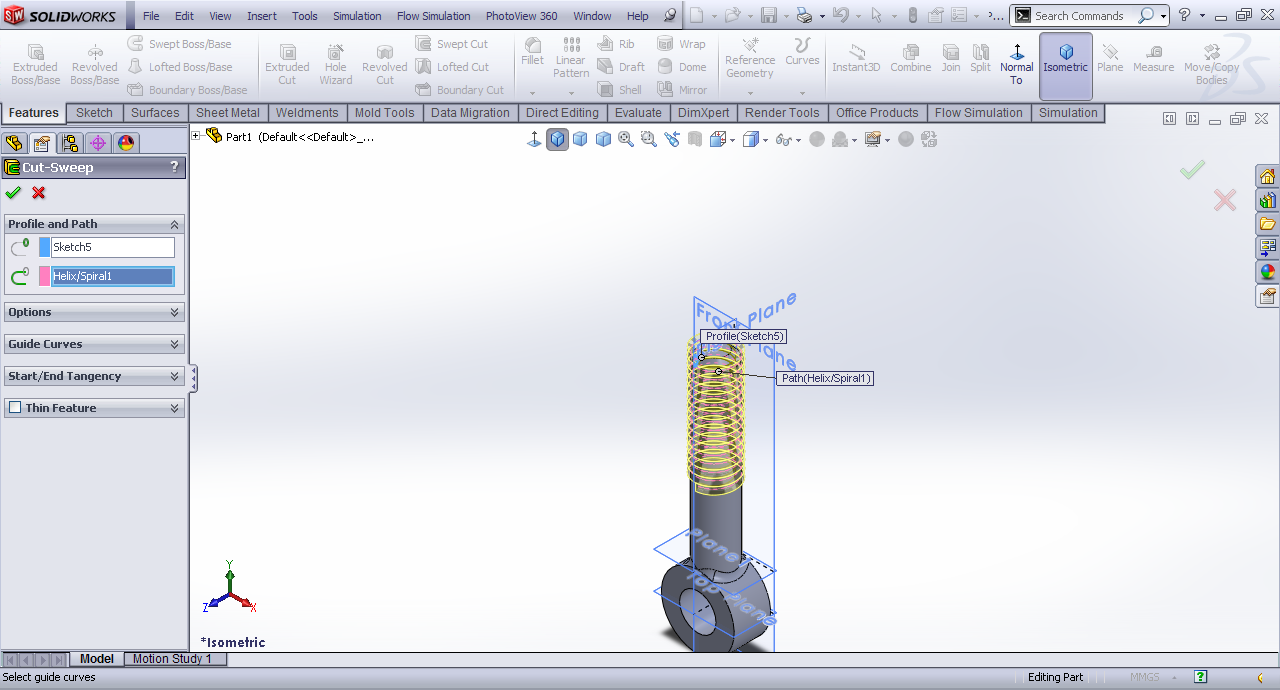1280x690 pixels.
Task: Open the Display Style dropdown arrow
Action: (x=765, y=140)
